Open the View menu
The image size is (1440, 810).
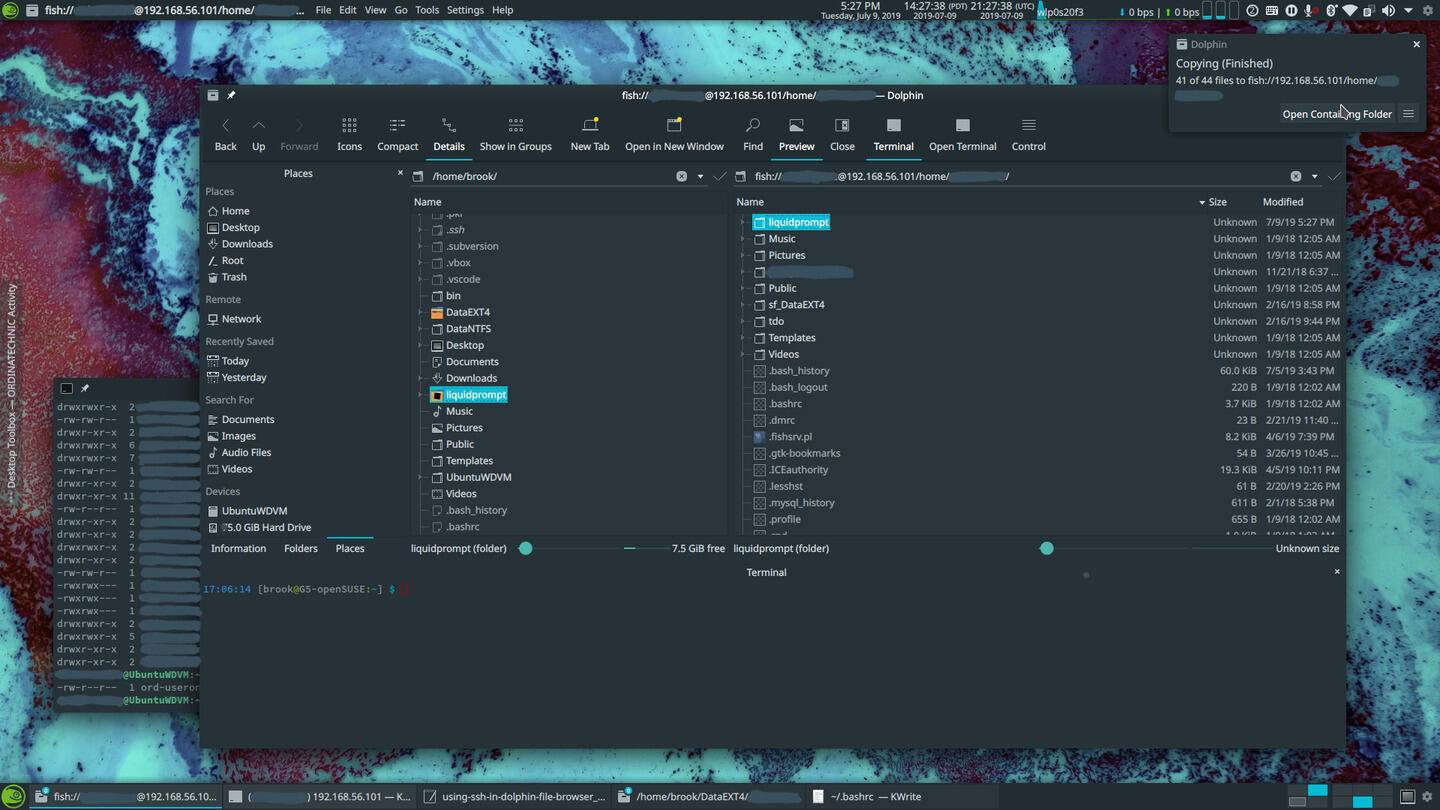[x=375, y=10]
